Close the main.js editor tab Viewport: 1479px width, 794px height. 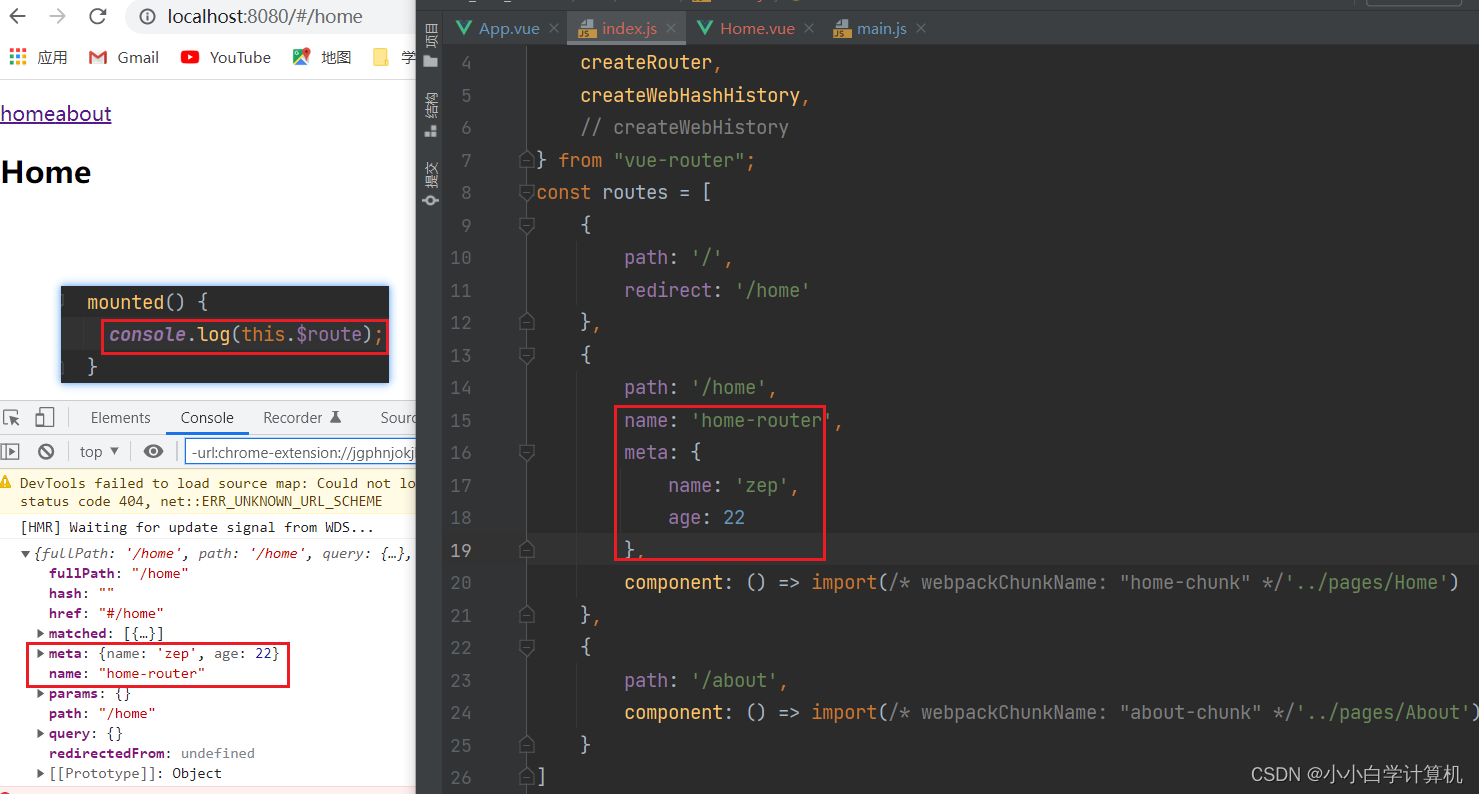tap(921, 28)
